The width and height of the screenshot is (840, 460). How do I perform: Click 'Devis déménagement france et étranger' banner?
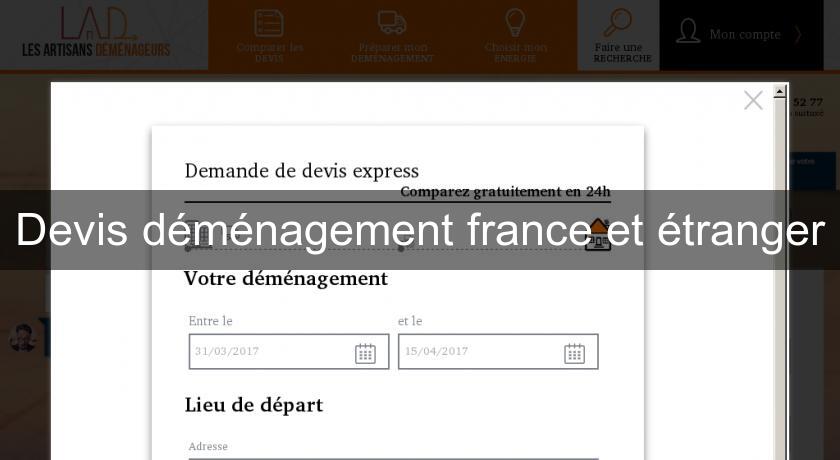(x=420, y=230)
